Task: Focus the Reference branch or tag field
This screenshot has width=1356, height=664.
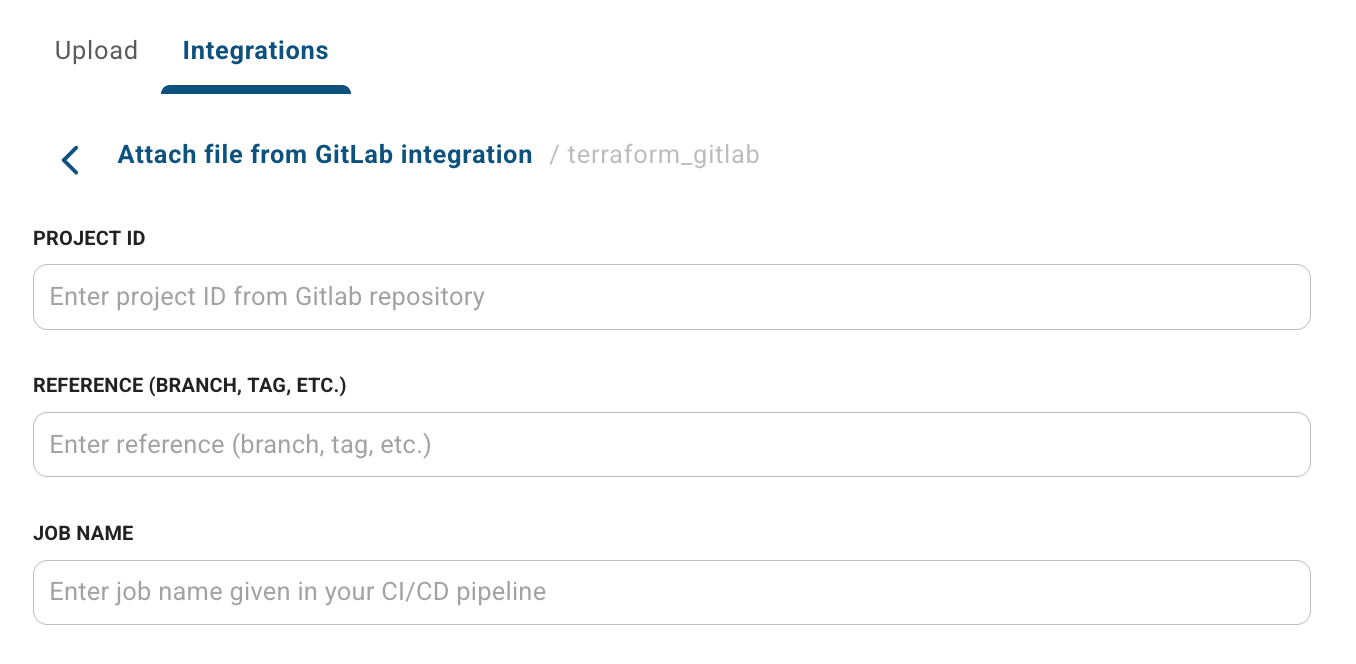Action: click(x=672, y=445)
